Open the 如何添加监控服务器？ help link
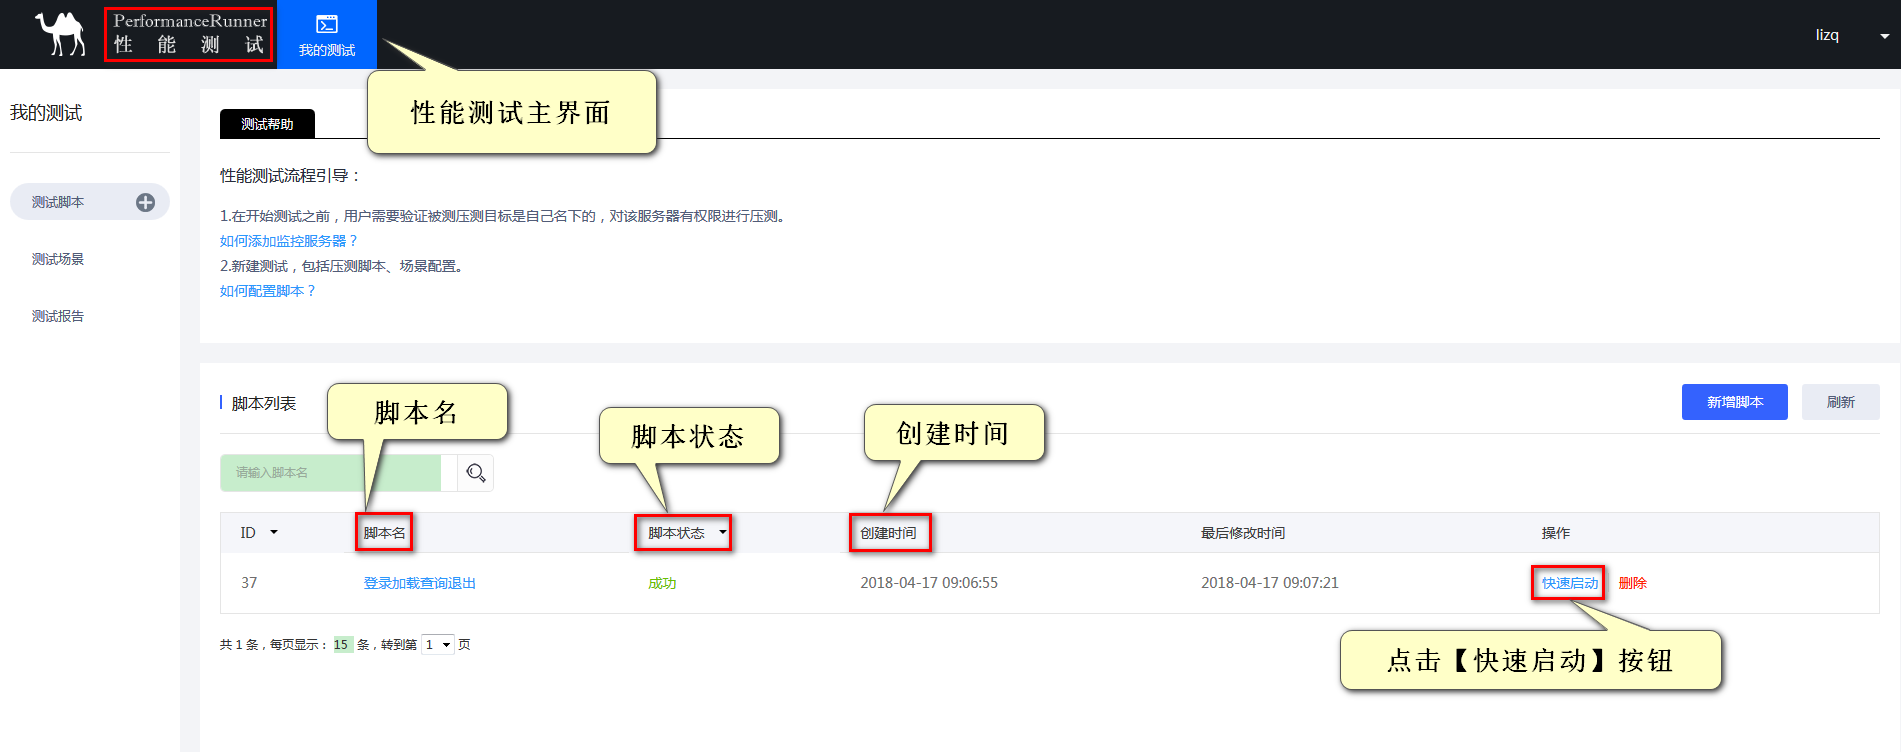 288,241
